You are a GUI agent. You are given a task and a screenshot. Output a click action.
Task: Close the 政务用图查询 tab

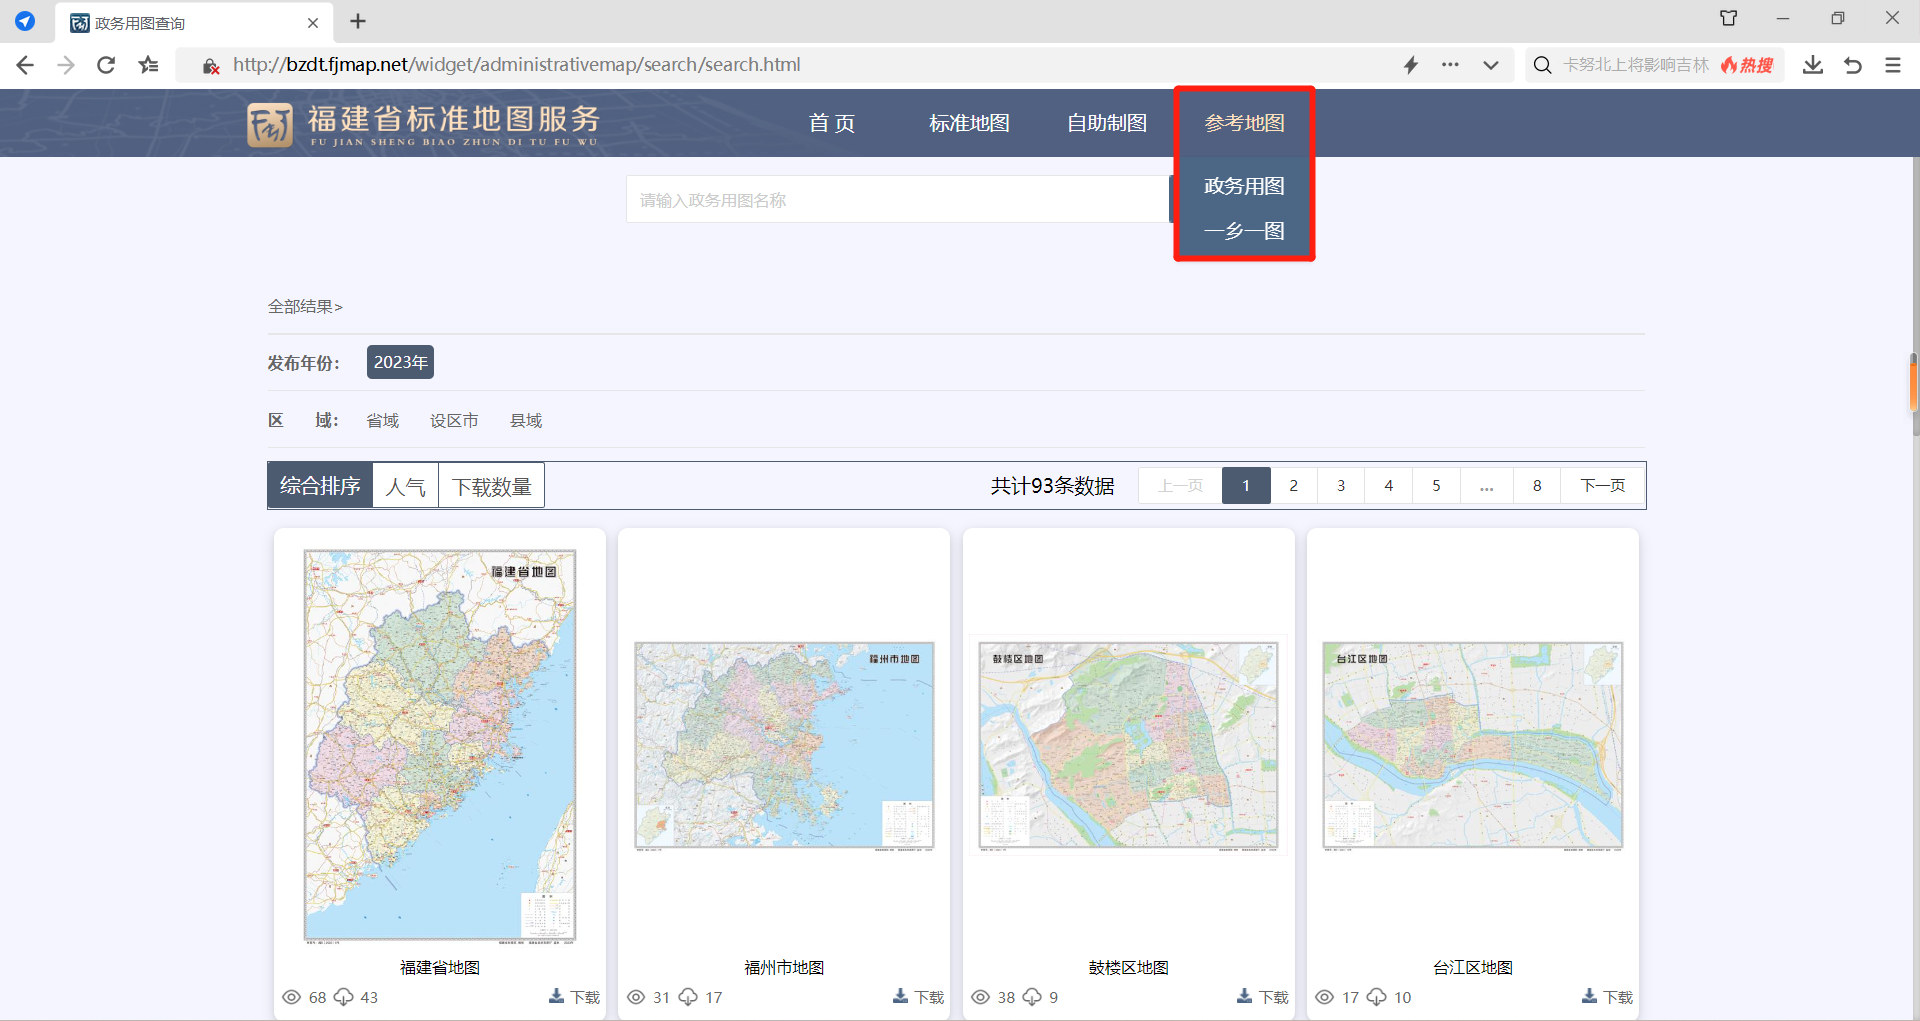(313, 22)
